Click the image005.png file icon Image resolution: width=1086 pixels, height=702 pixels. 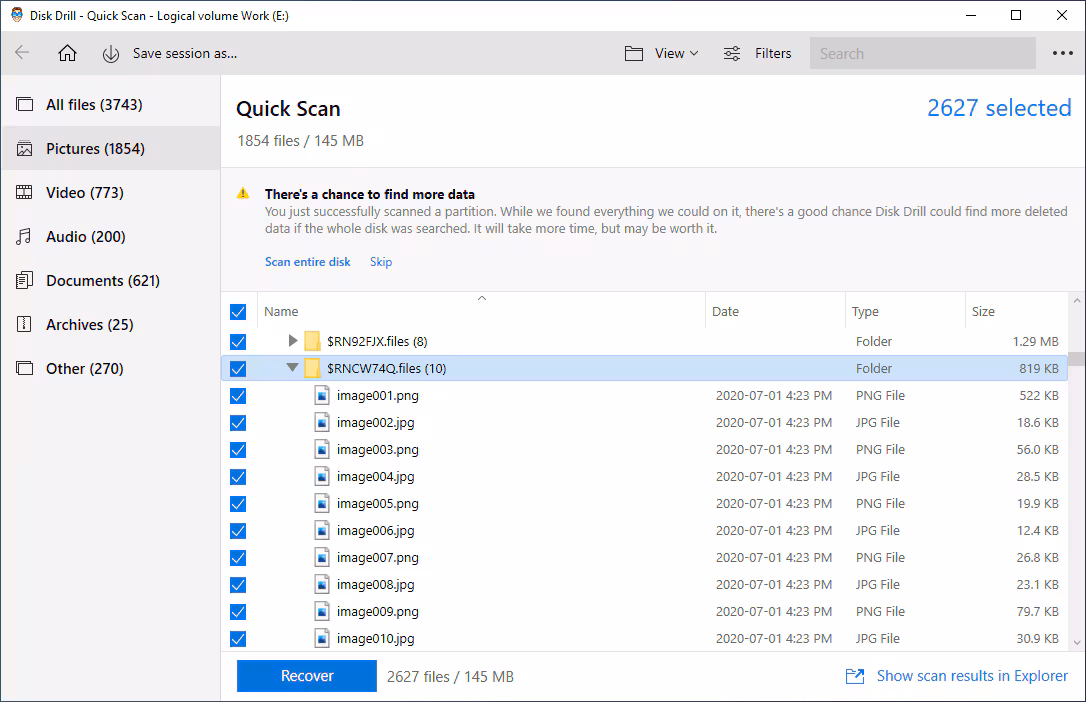[322, 503]
